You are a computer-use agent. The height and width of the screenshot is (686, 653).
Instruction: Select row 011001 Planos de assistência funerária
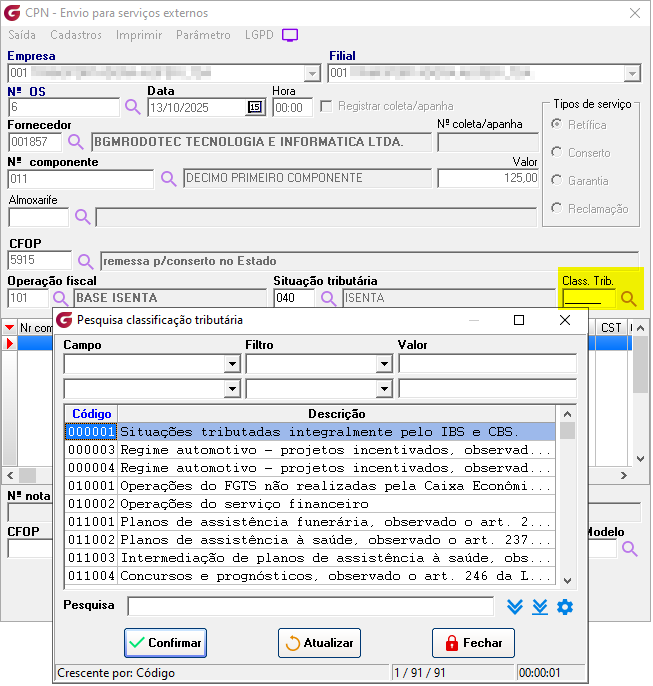click(x=310, y=522)
